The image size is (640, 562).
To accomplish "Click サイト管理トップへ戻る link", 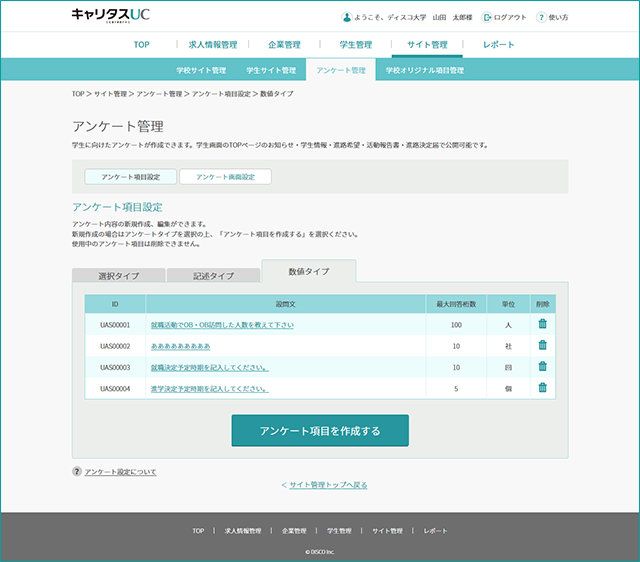I will click(x=328, y=485).
